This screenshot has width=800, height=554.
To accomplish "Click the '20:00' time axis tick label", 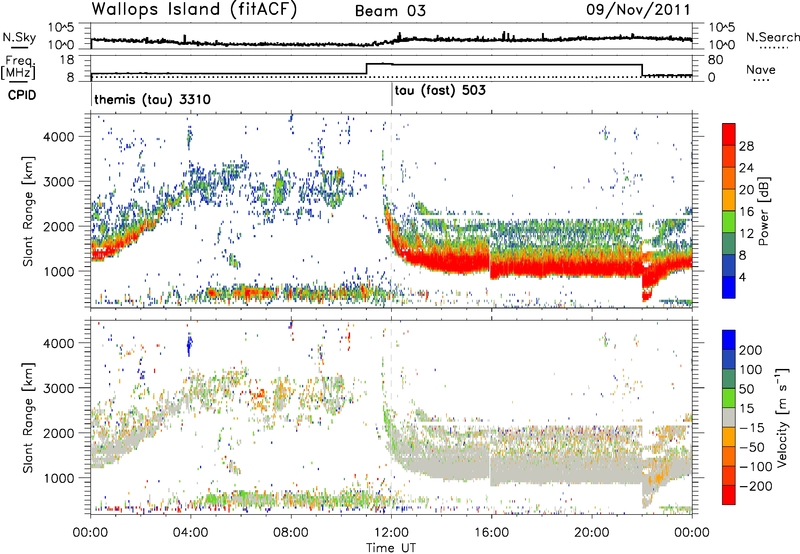I will click(592, 533).
